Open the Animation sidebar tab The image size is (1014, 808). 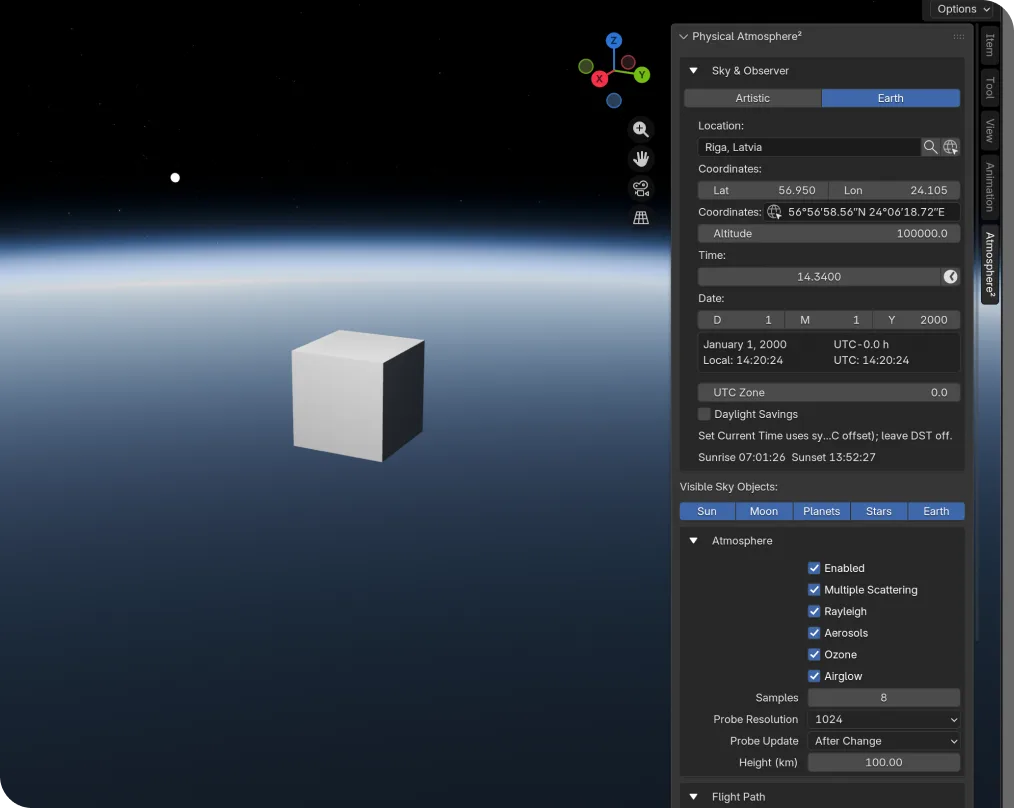[989, 187]
